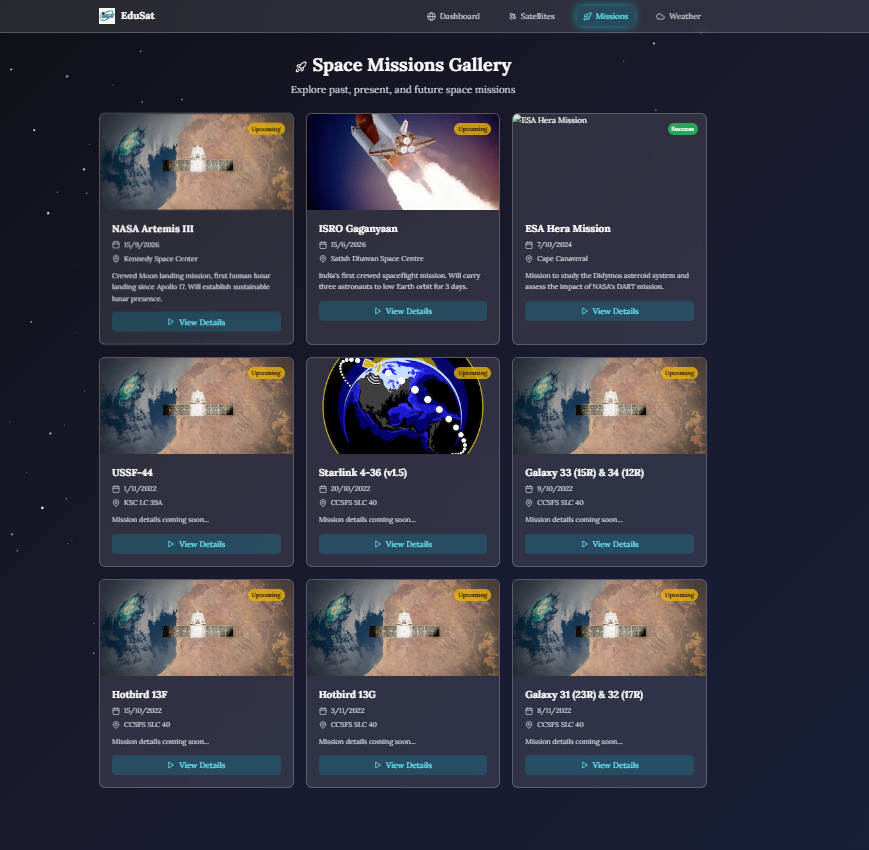The height and width of the screenshot is (850, 869).
Task: Select the ISRO Gaganyaan title
Action: click(x=358, y=229)
